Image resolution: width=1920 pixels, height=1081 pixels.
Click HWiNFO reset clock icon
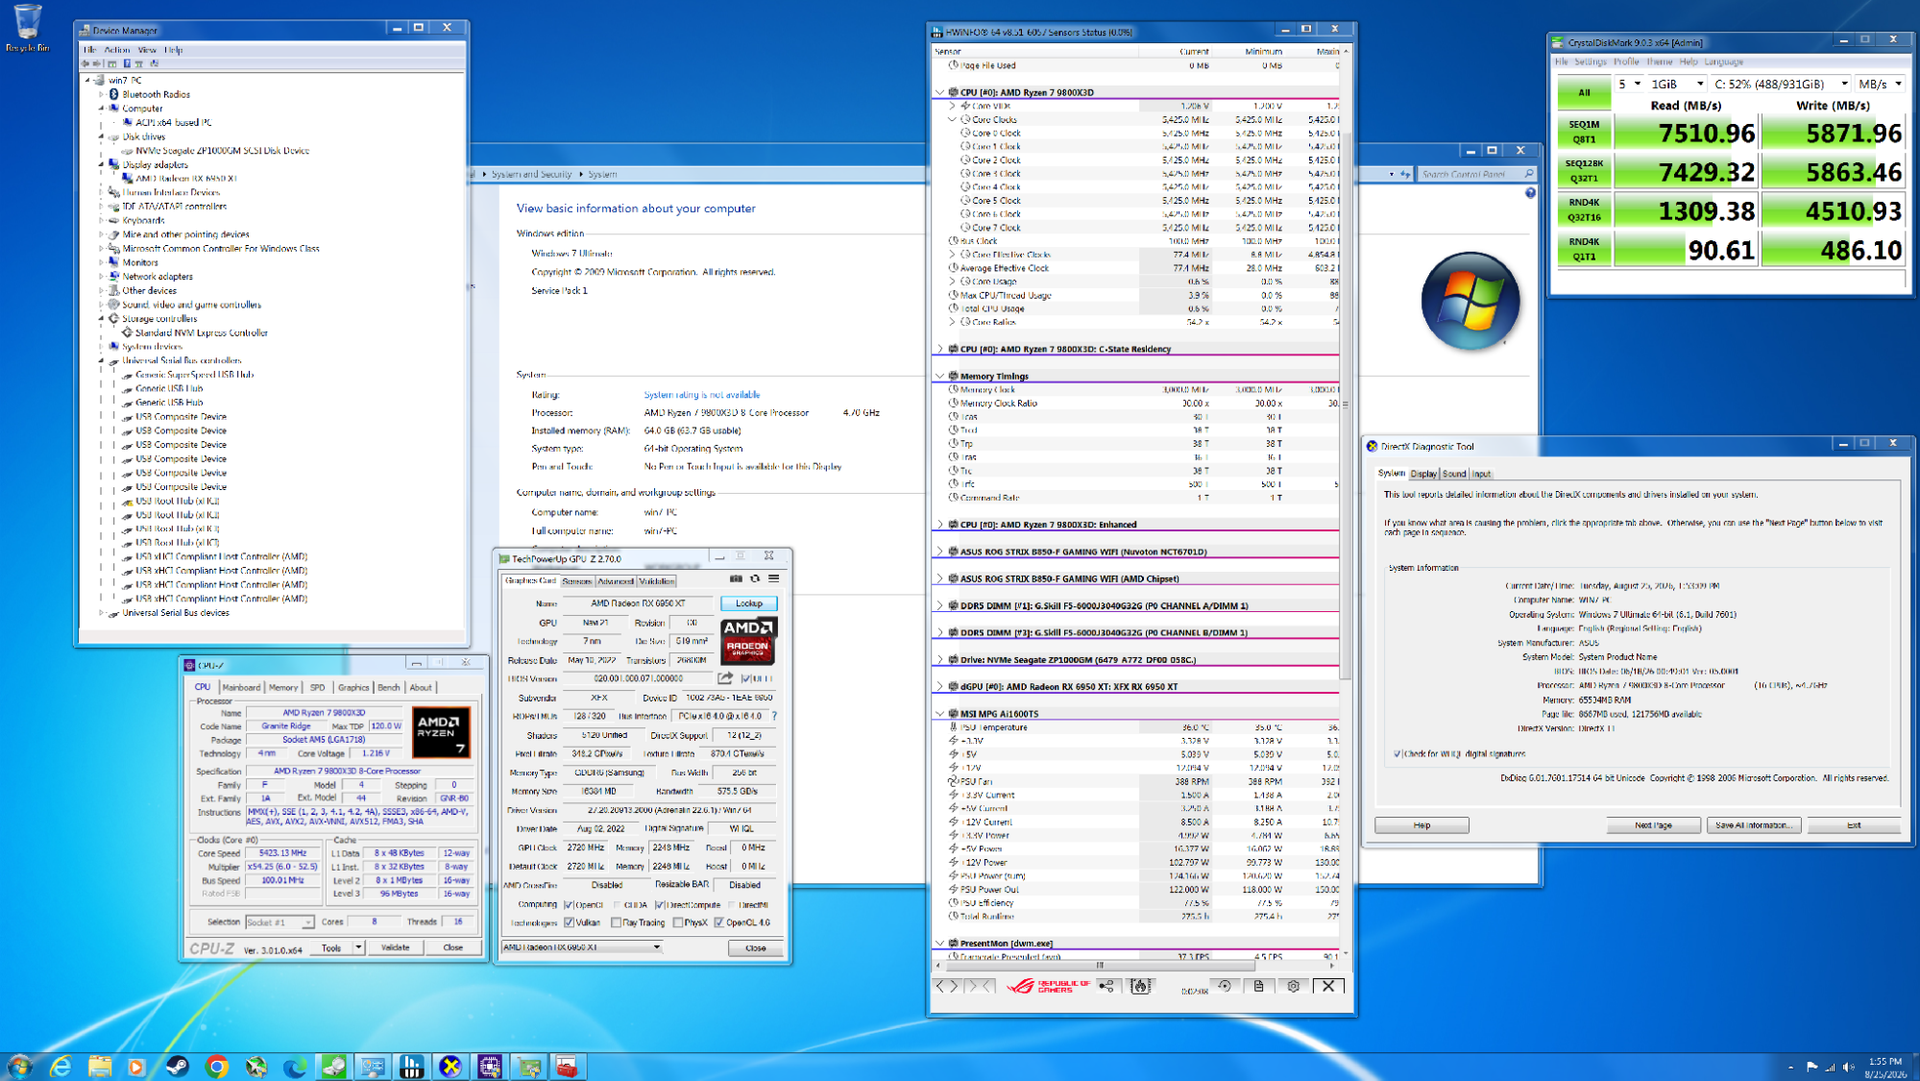1225,986
